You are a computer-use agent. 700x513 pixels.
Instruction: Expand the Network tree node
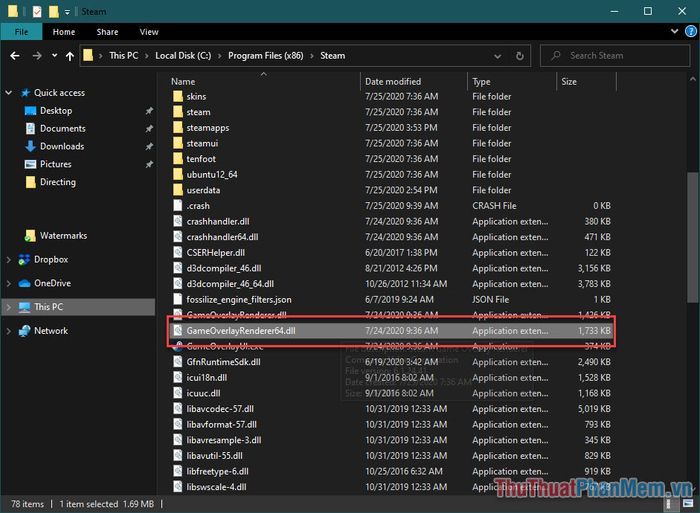click(x=8, y=331)
